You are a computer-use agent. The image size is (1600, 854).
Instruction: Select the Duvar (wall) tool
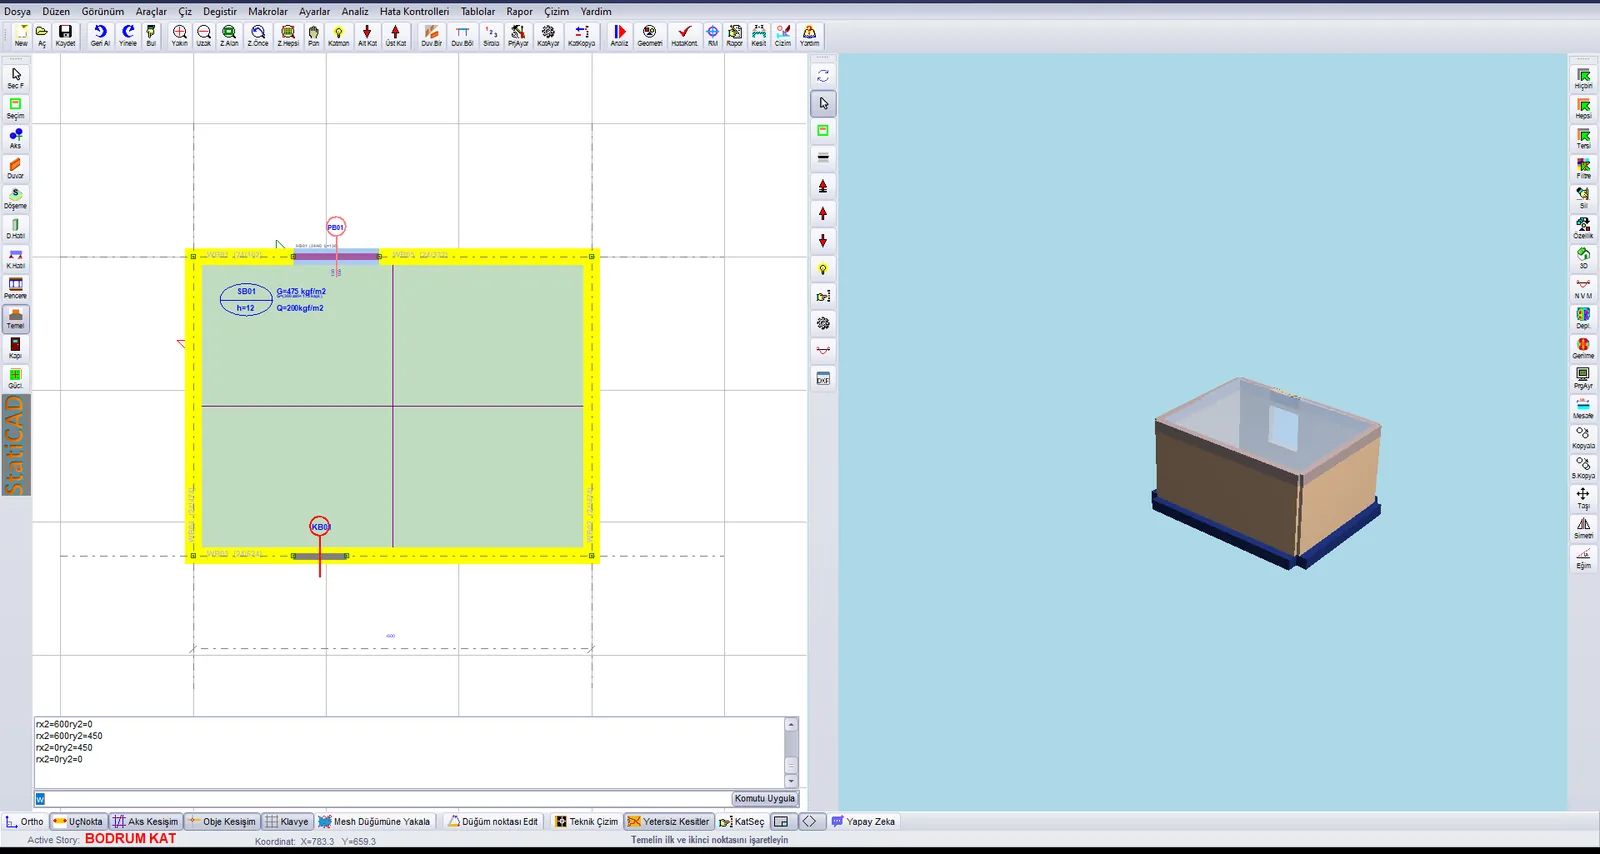15,168
